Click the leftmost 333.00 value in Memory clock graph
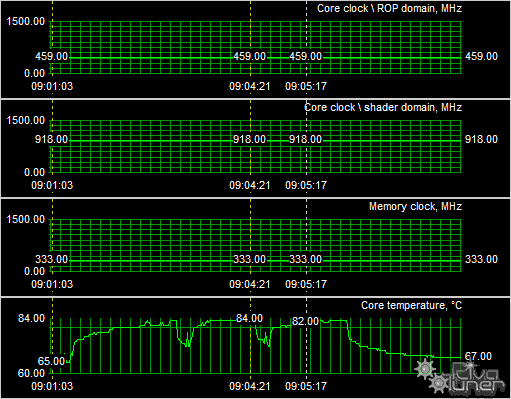 click(x=52, y=259)
